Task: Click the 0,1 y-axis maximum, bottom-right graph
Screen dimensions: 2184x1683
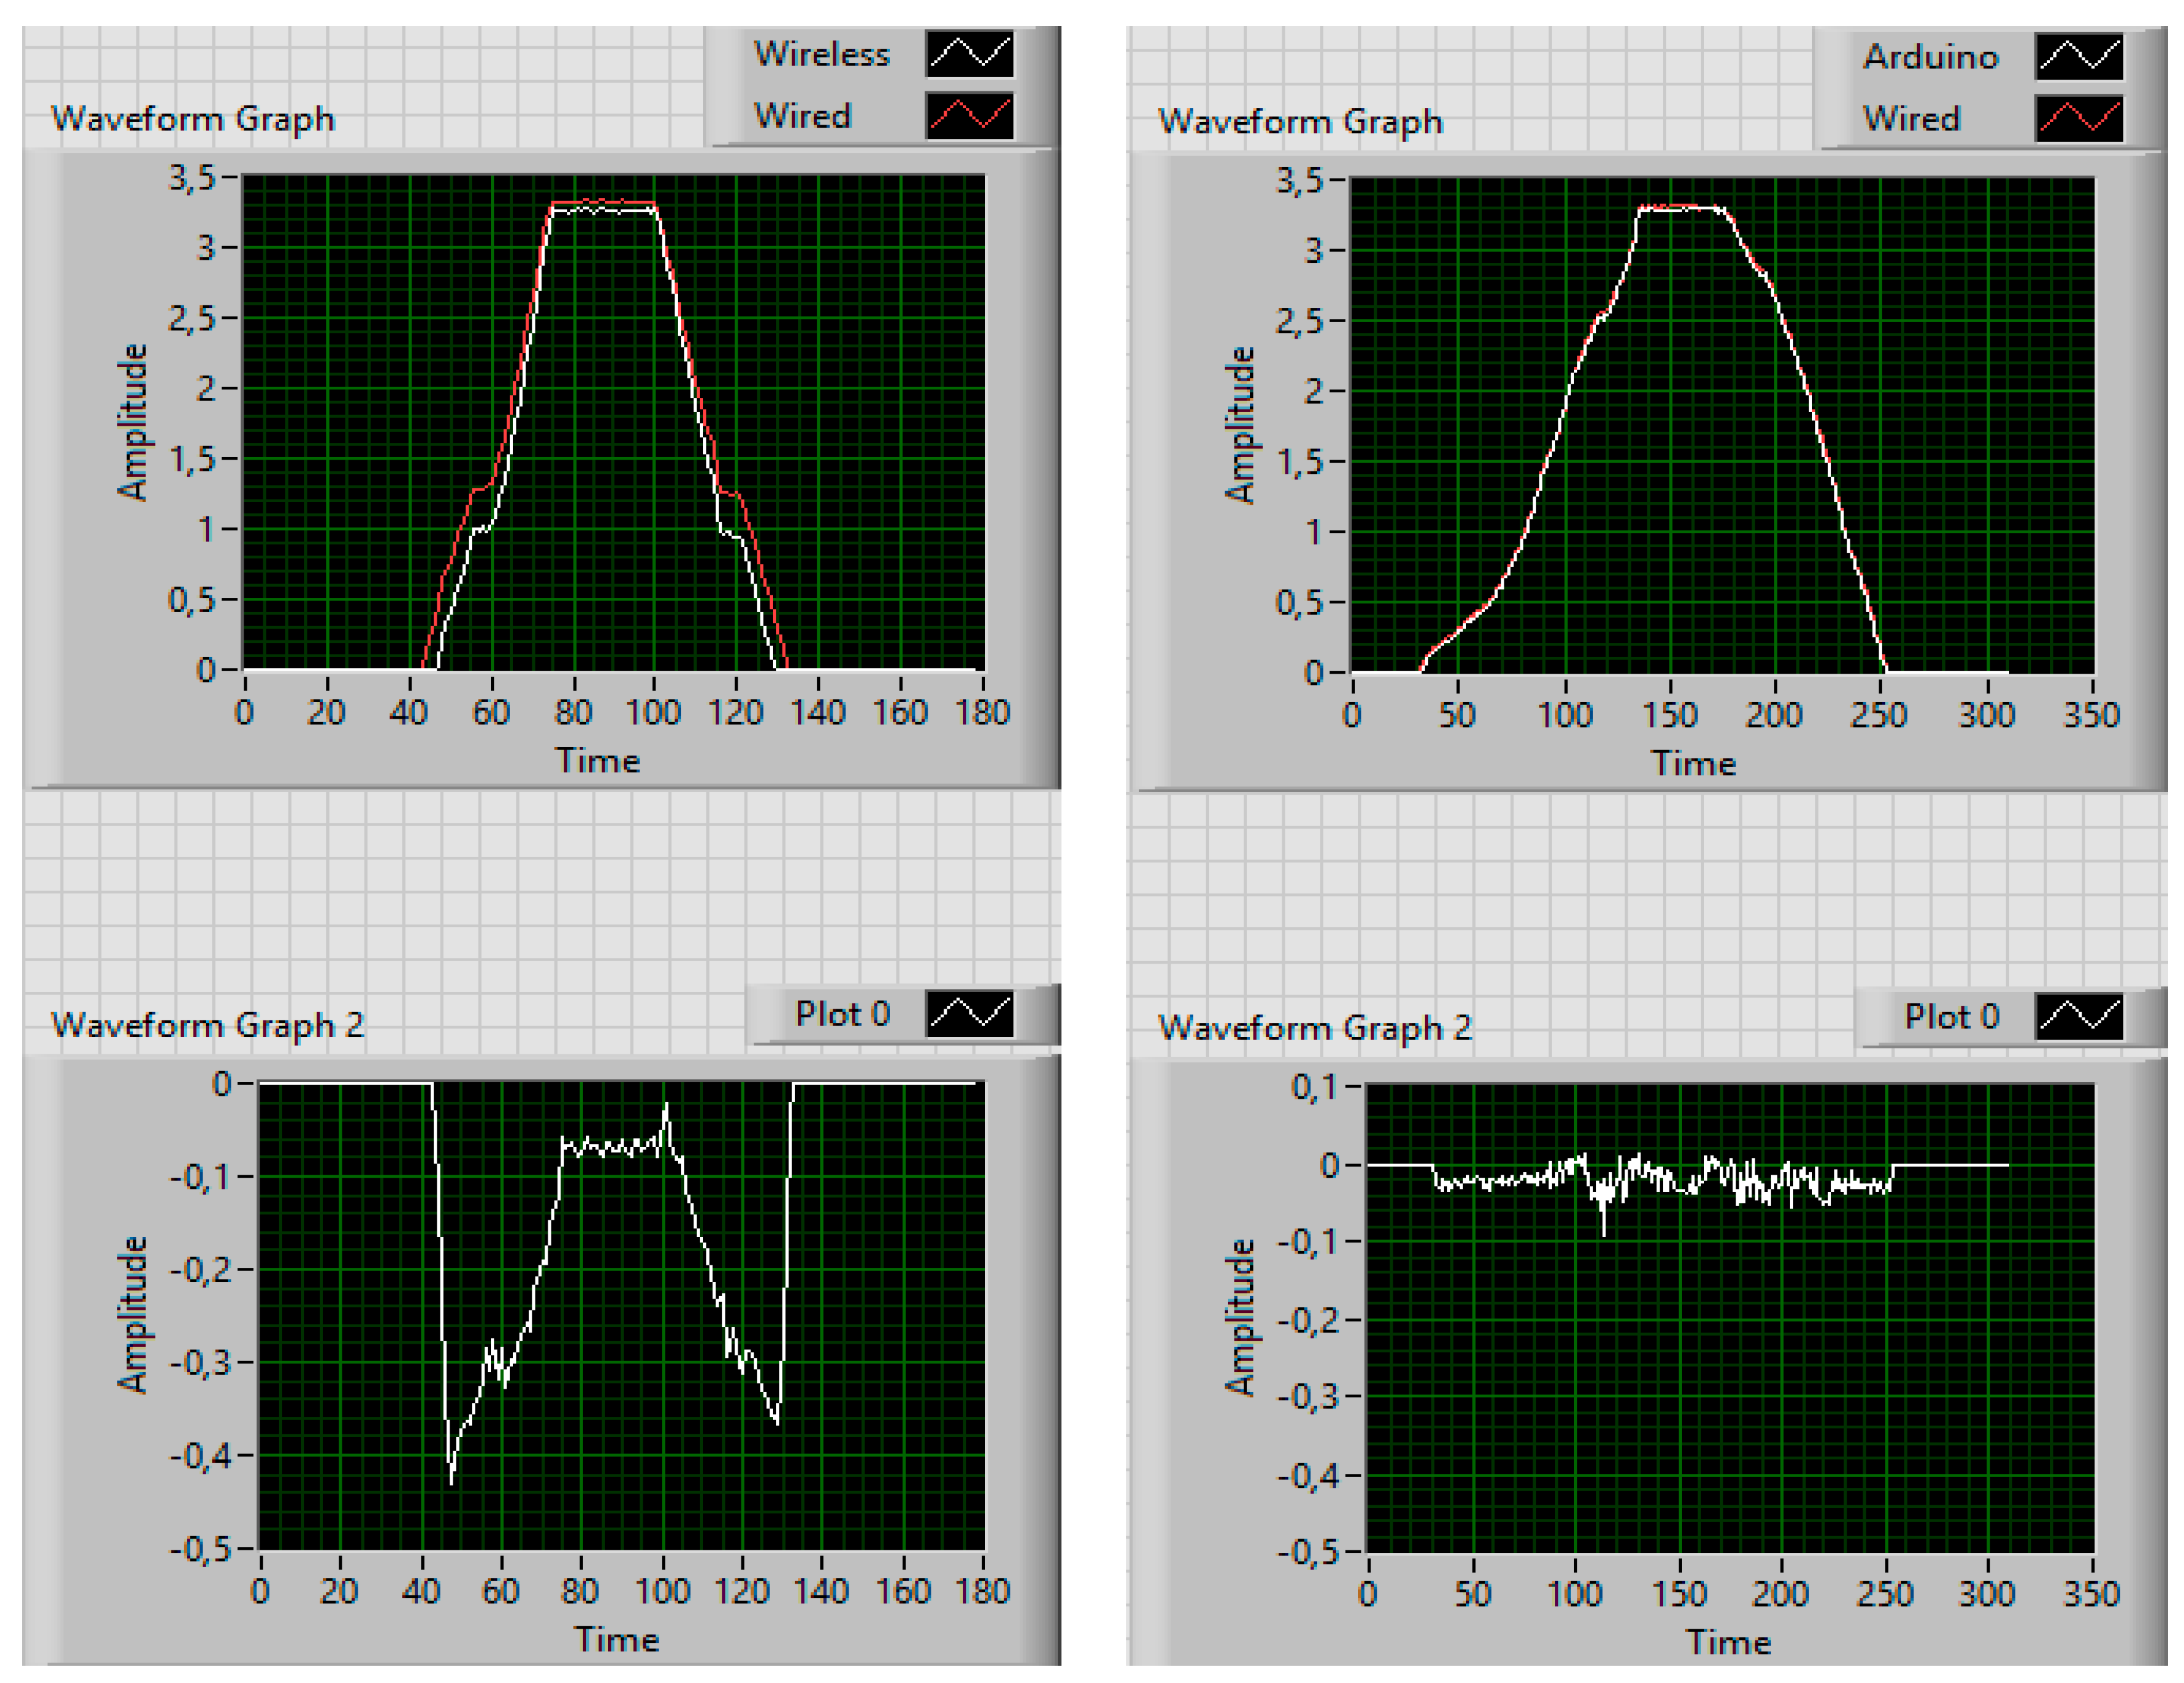Action: tap(1314, 1087)
